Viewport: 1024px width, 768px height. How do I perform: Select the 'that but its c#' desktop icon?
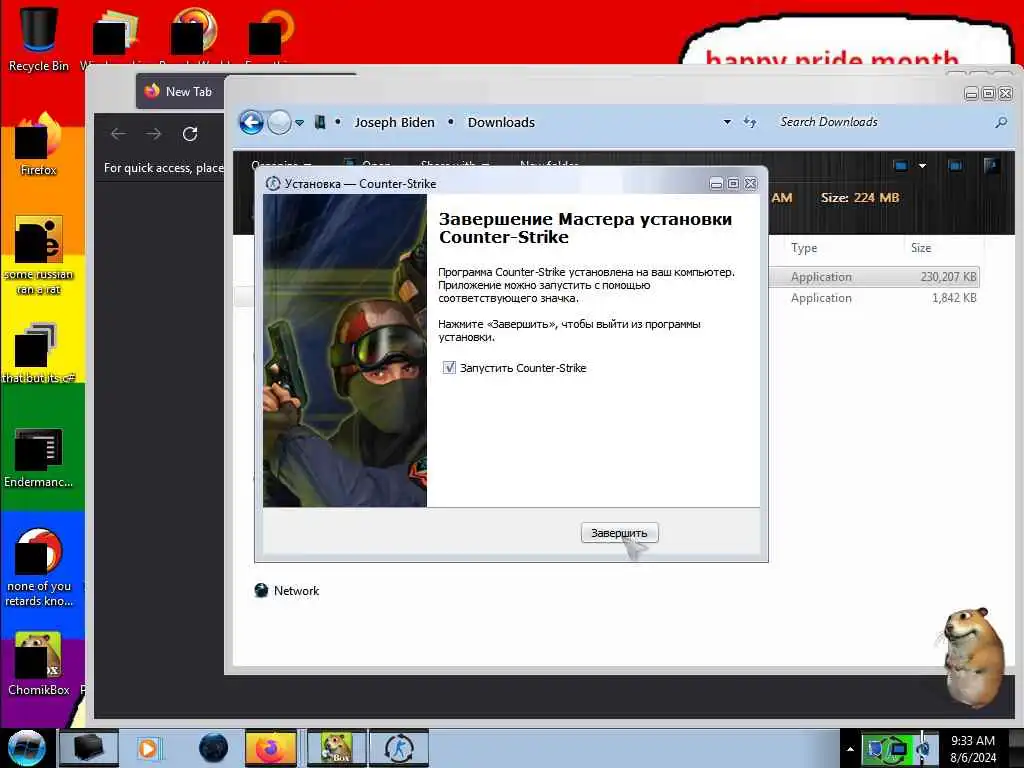pyautogui.click(x=39, y=353)
